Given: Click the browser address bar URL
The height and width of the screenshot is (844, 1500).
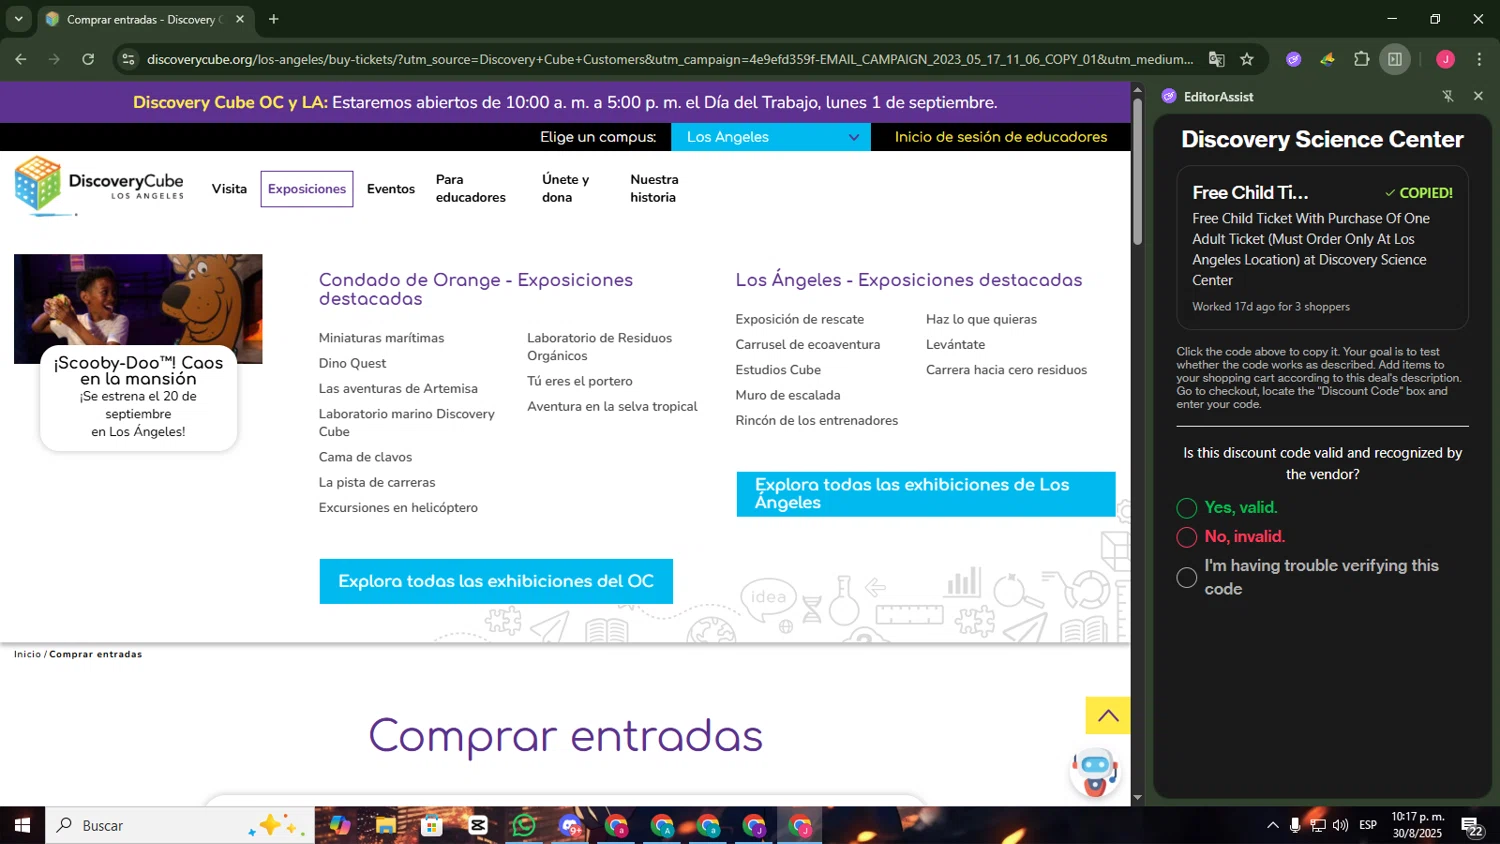Looking at the screenshot, I should pyautogui.click(x=669, y=59).
